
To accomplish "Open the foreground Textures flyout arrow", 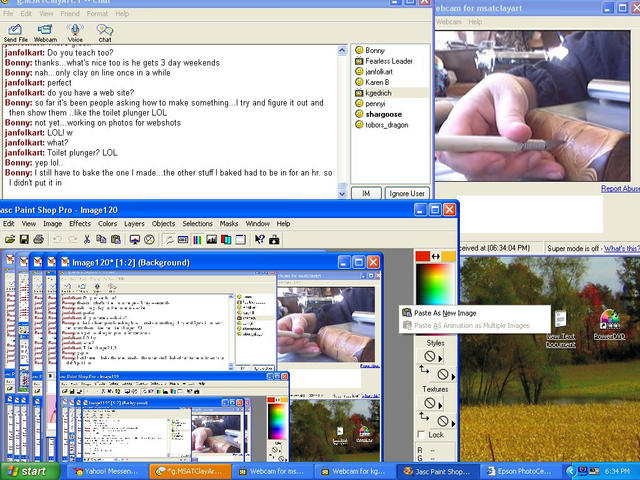I will click(x=440, y=406).
